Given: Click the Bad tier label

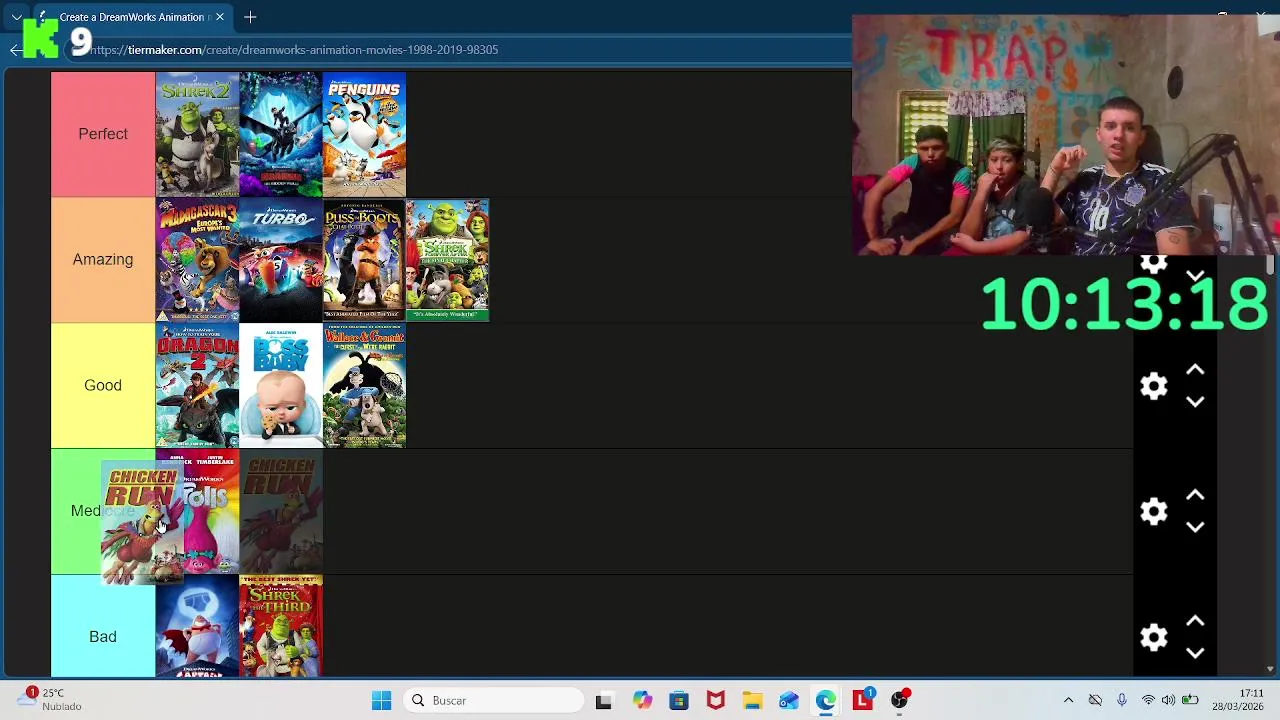Looking at the screenshot, I should coord(103,627).
